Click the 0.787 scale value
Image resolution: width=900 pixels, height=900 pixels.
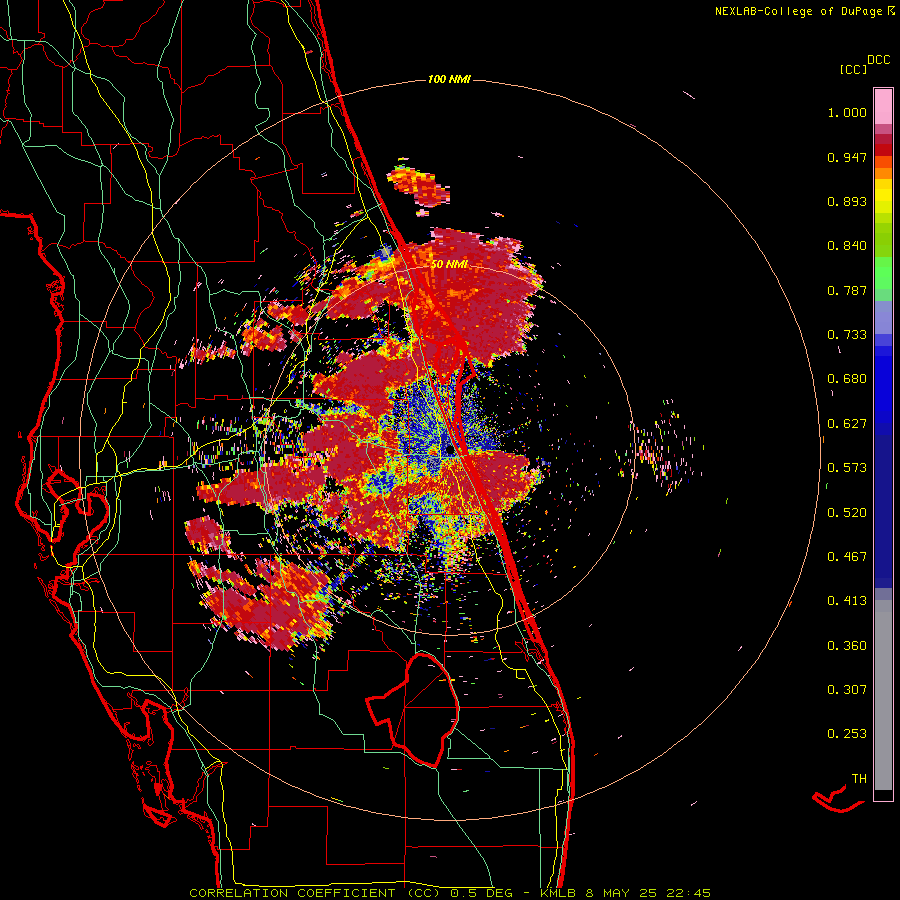point(847,290)
